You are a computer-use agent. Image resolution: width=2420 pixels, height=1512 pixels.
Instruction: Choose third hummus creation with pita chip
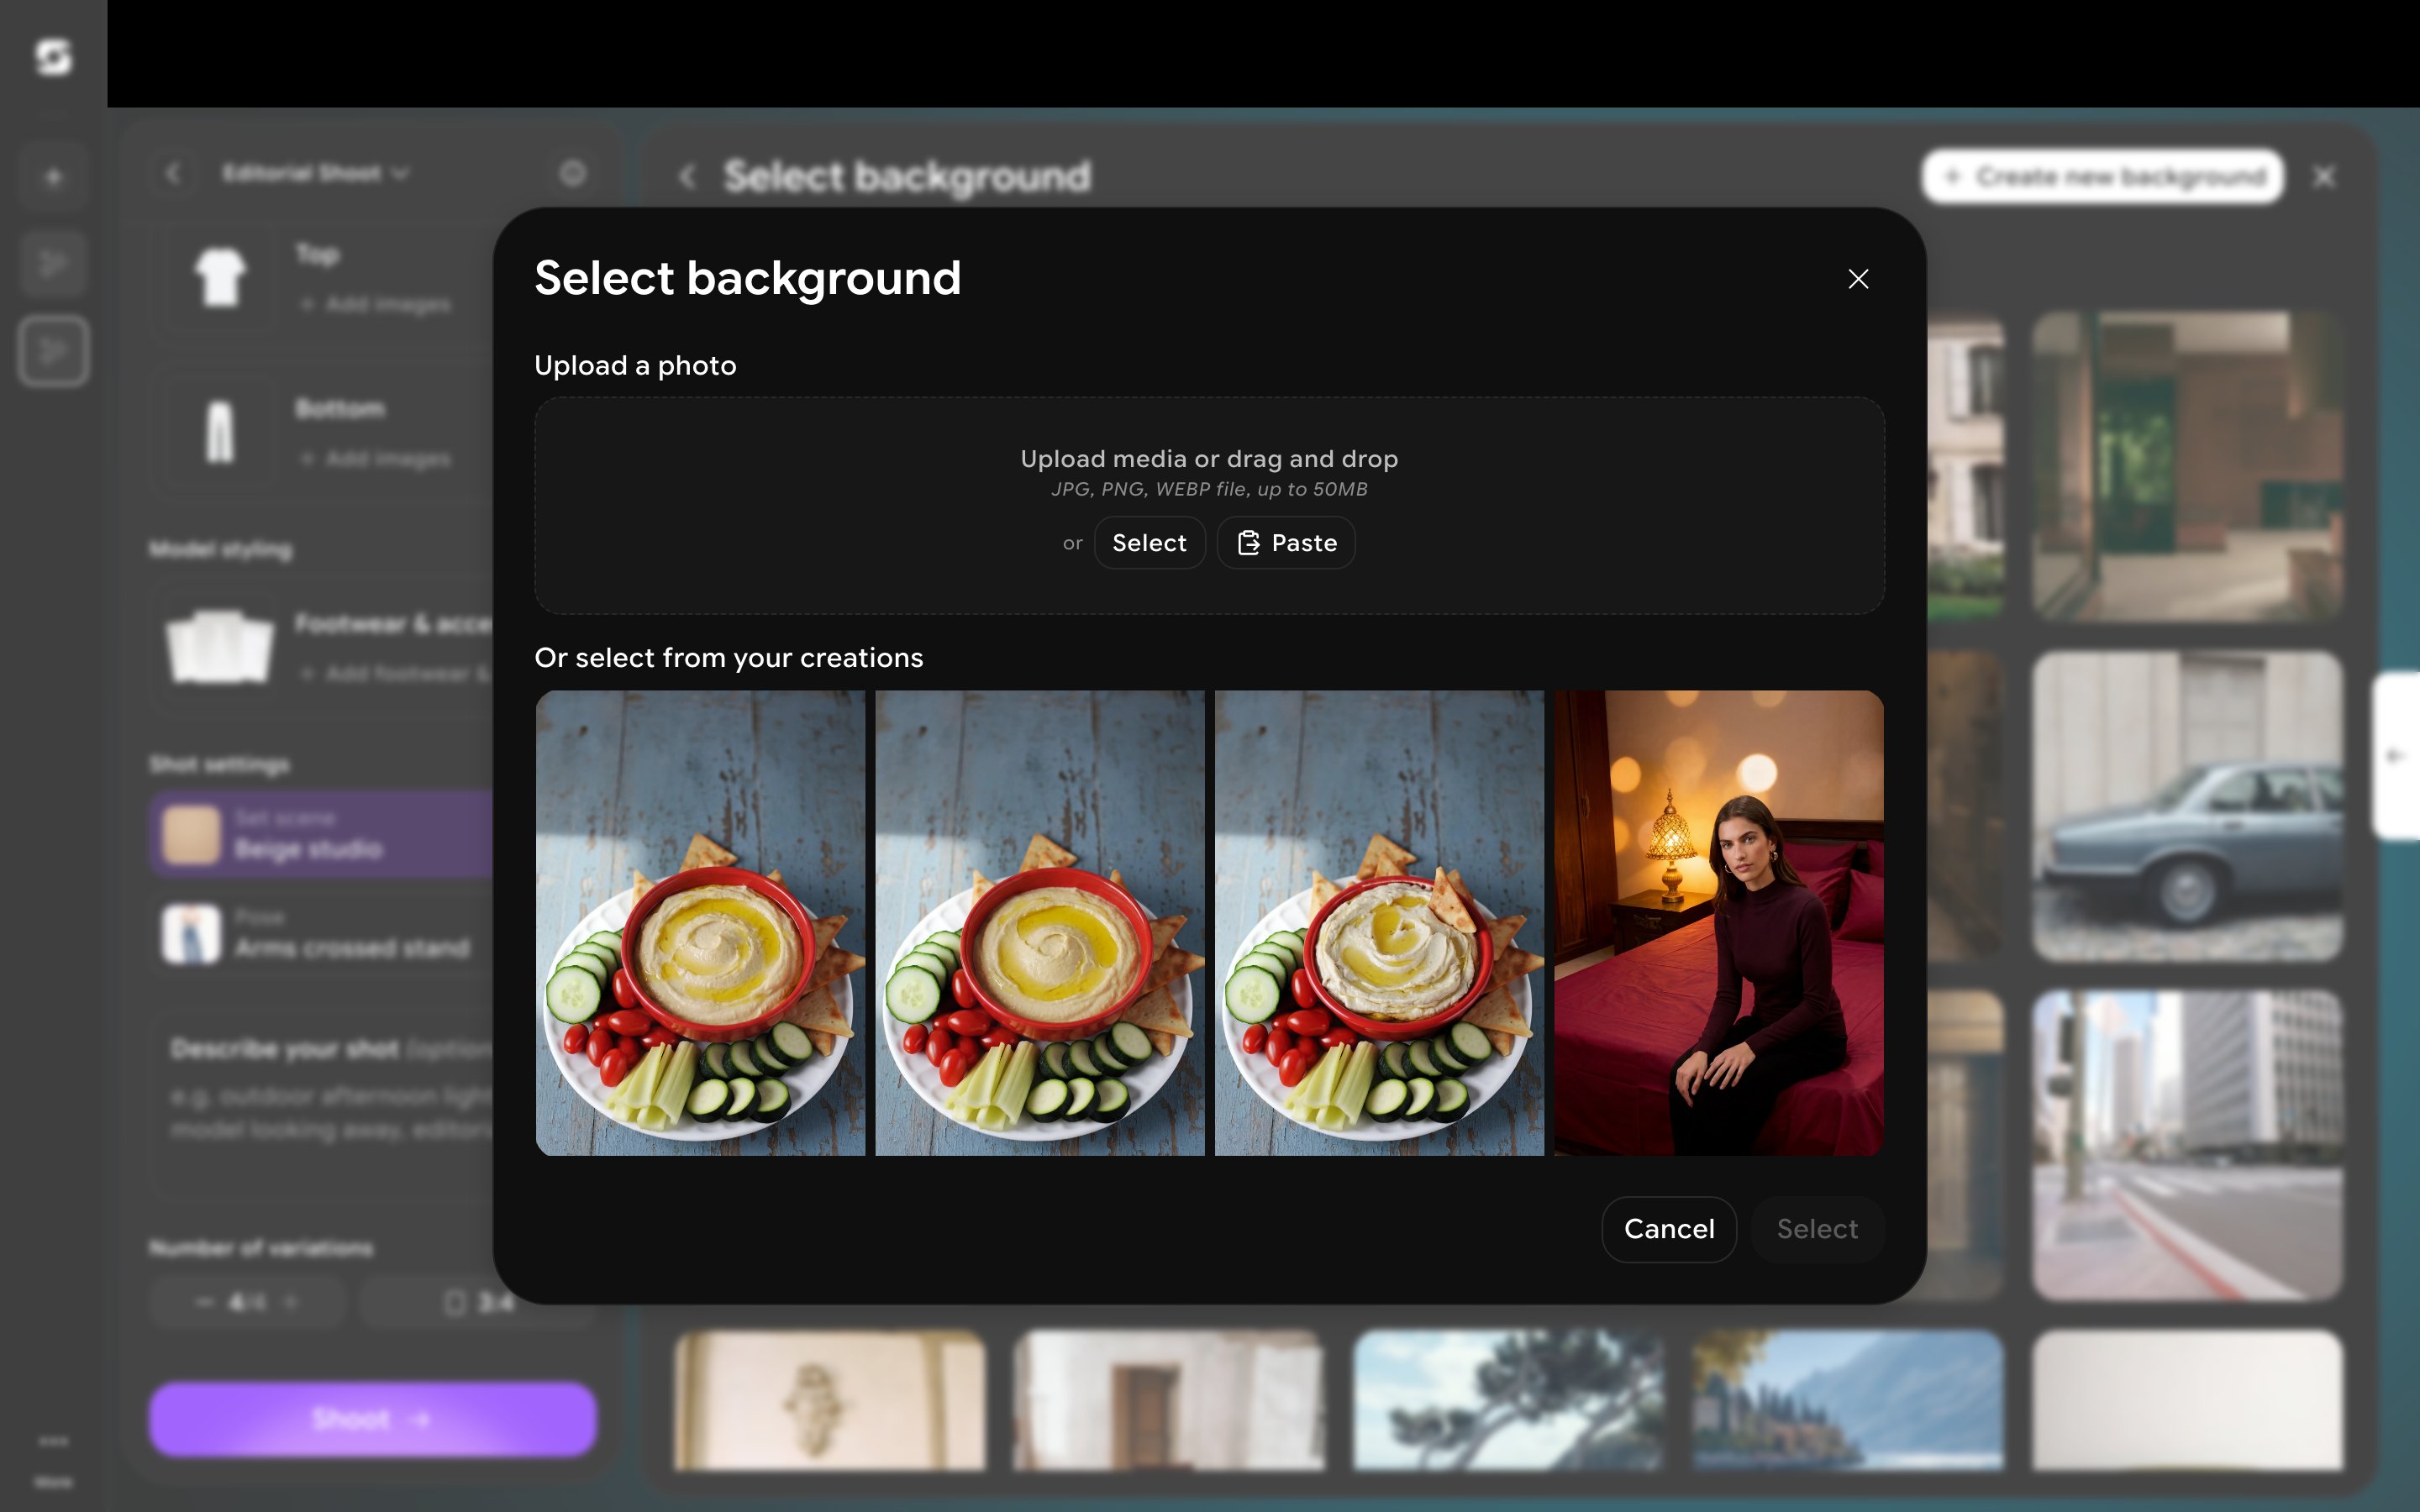pos(1379,923)
